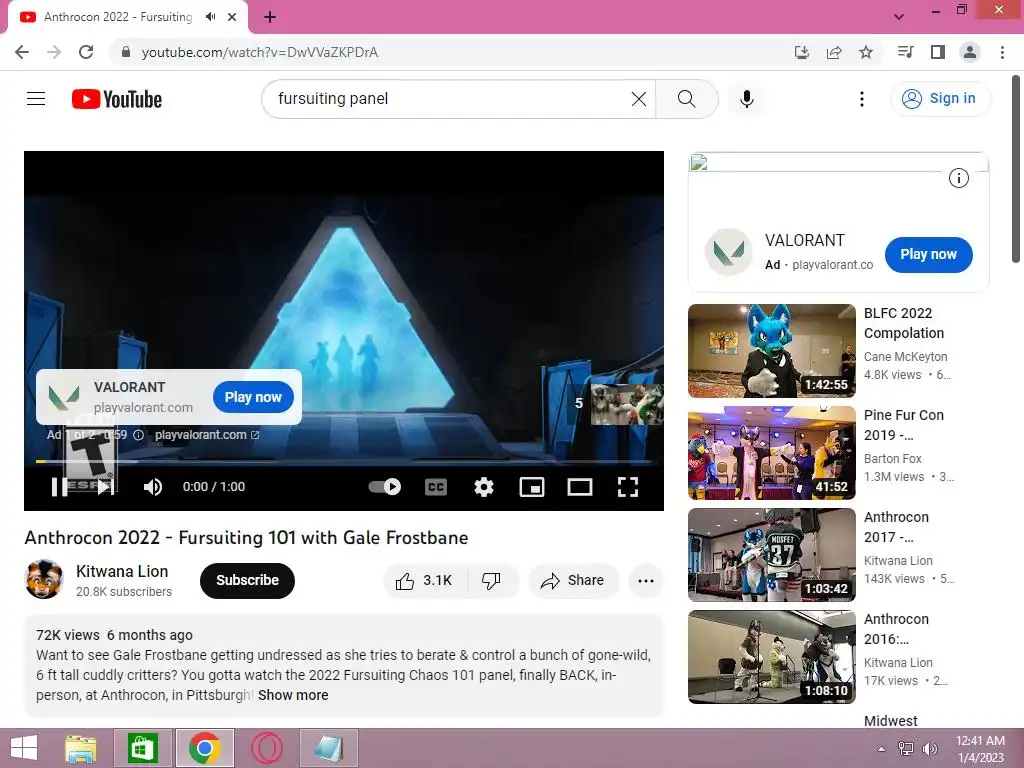Toggle the autoplay switch

[385, 487]
